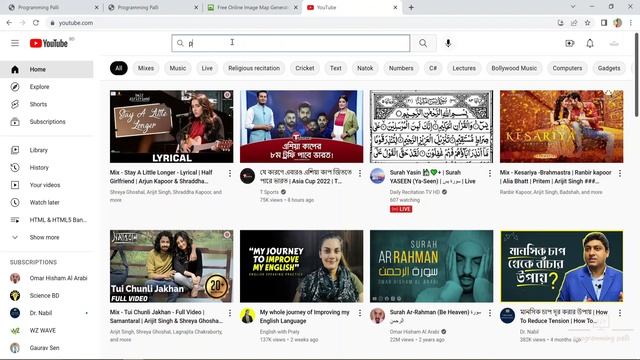Open options menu for Tui Chunli Jakhan mix

pos(230,313)
